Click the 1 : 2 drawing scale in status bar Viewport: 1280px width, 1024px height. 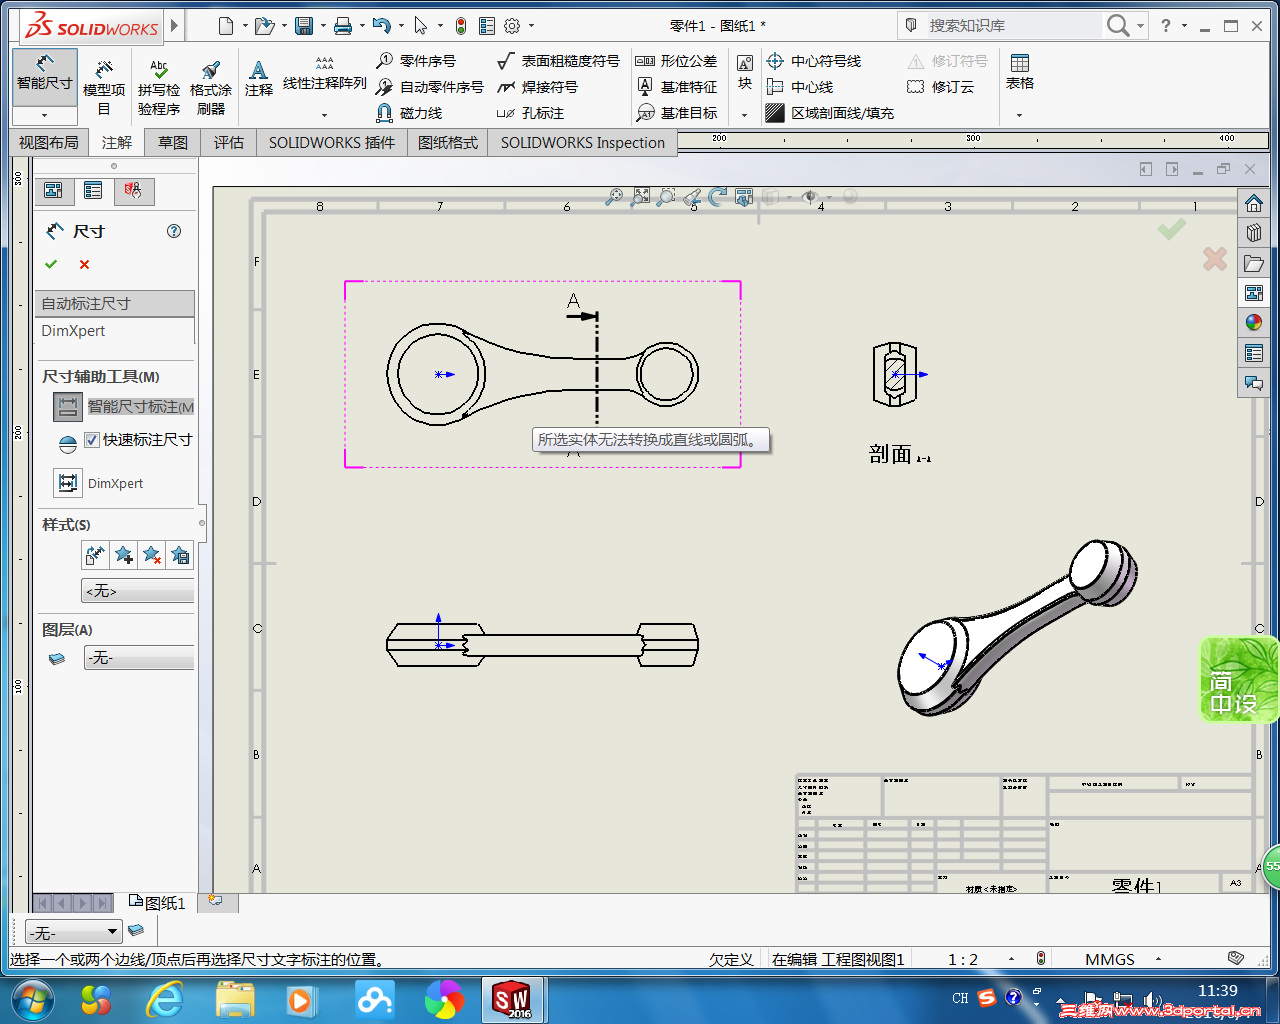tap(963, 959)
